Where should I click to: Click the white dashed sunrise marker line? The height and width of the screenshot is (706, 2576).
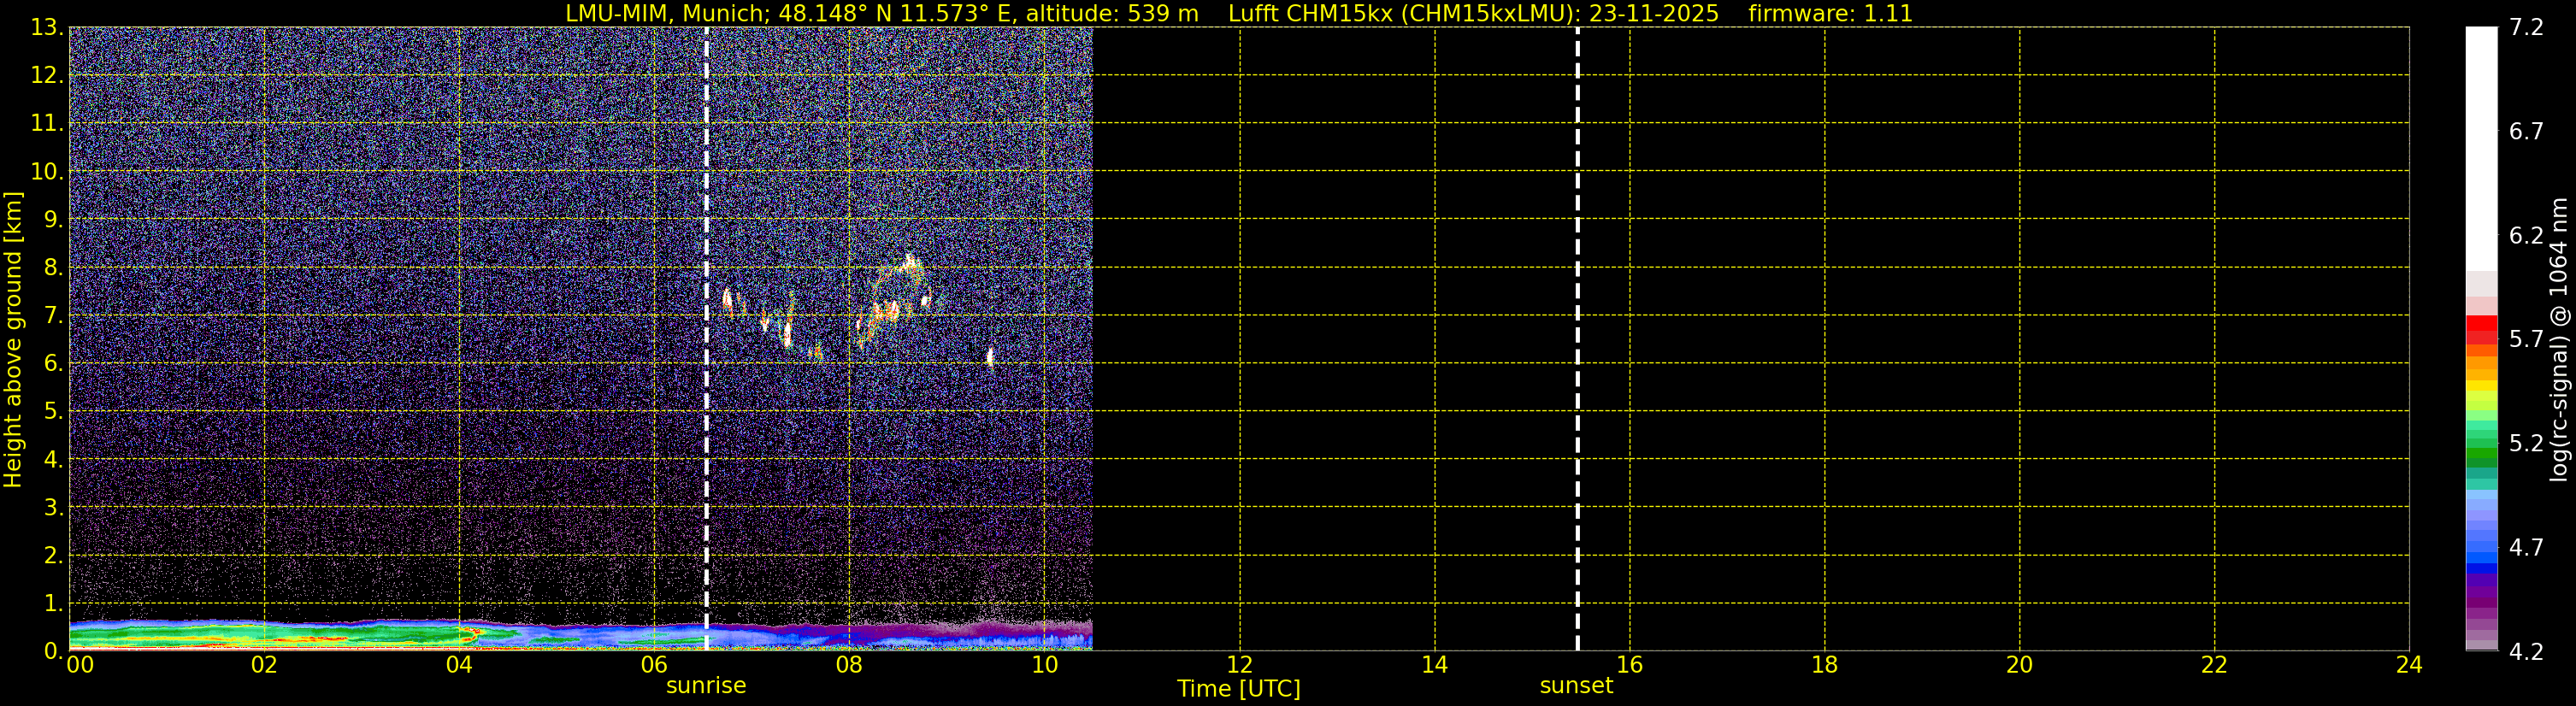[x=707, y=339]
